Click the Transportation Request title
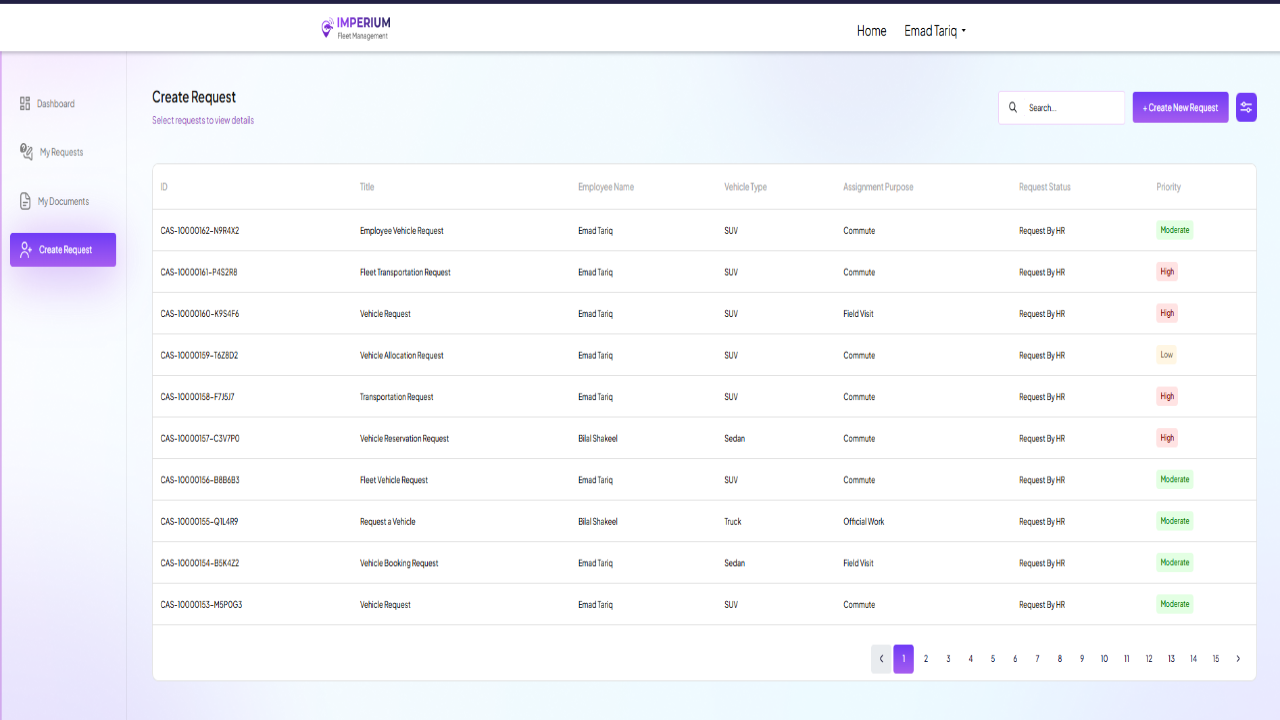 [397, 397]
